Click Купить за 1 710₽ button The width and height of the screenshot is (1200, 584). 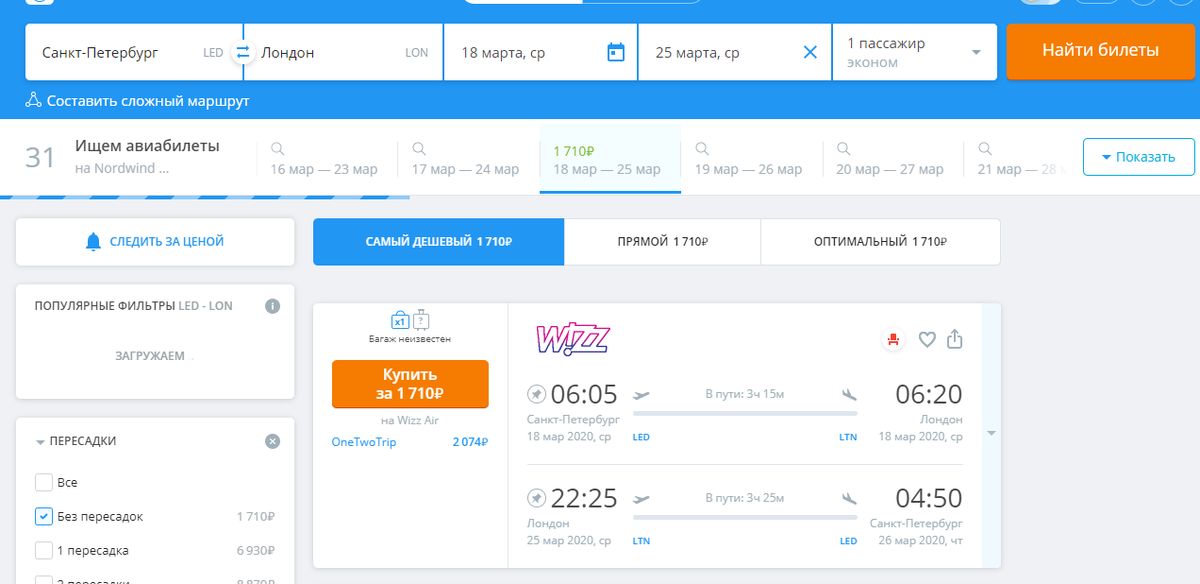[410, 384]
